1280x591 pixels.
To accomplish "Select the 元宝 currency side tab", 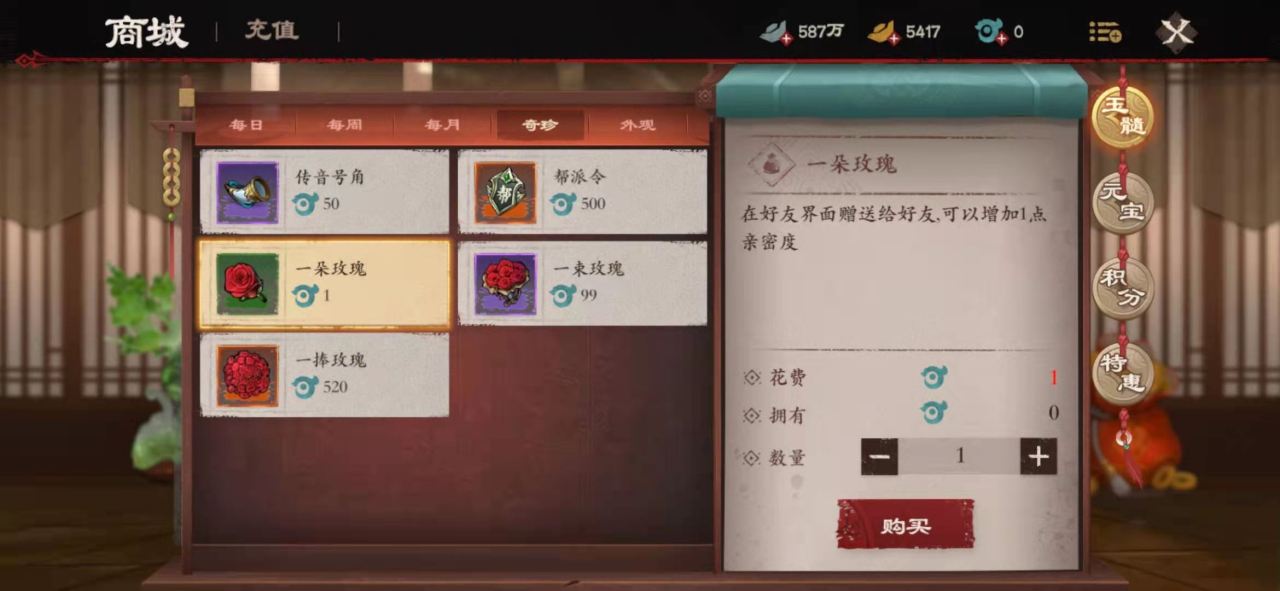I will coord(1122,202).
